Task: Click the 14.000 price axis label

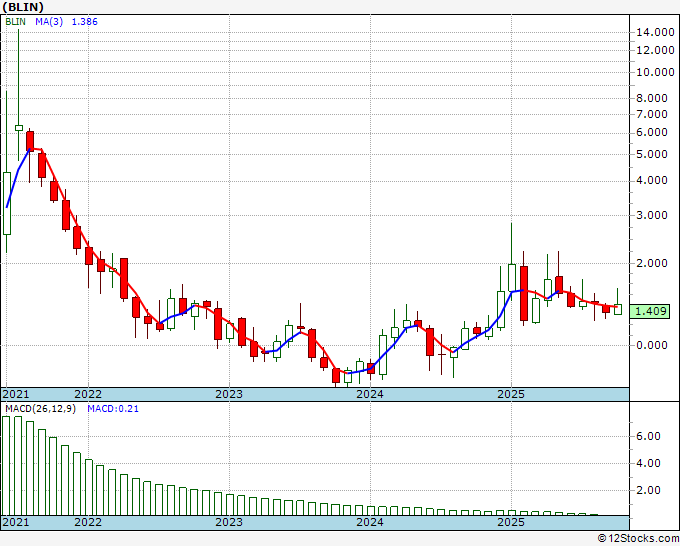Action: pos(652,32)
